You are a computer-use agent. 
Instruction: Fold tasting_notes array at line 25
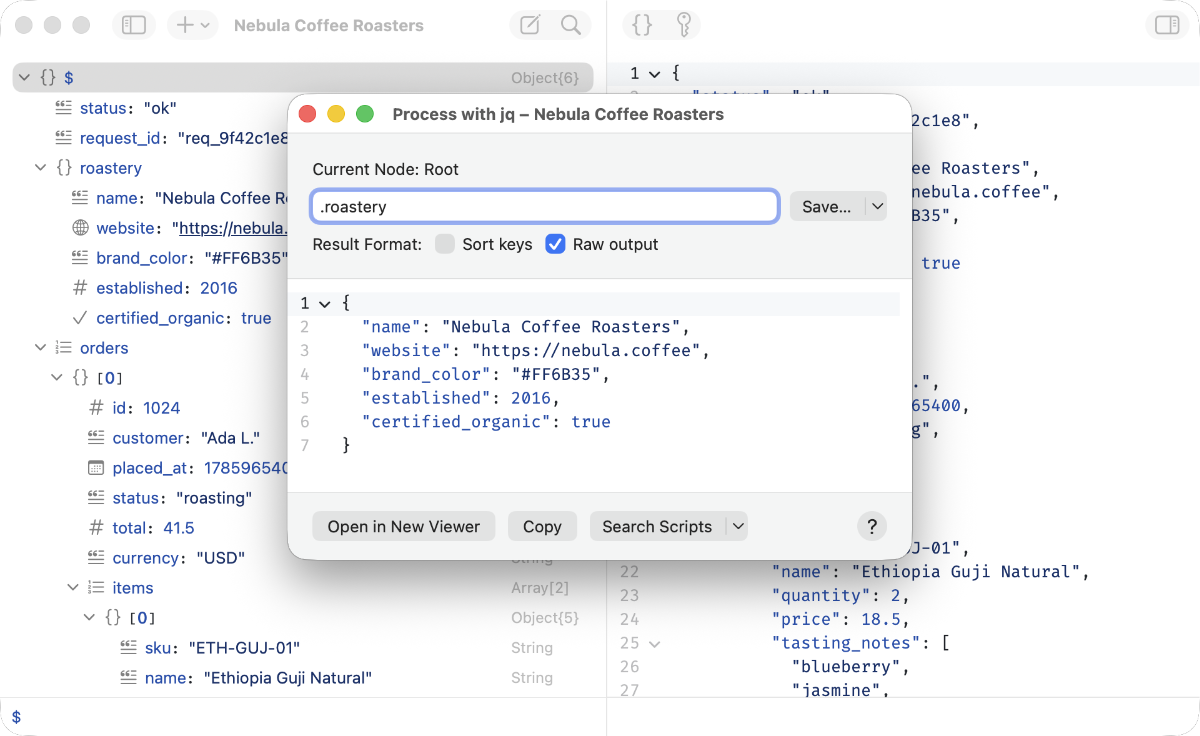(x=654, y=643)
